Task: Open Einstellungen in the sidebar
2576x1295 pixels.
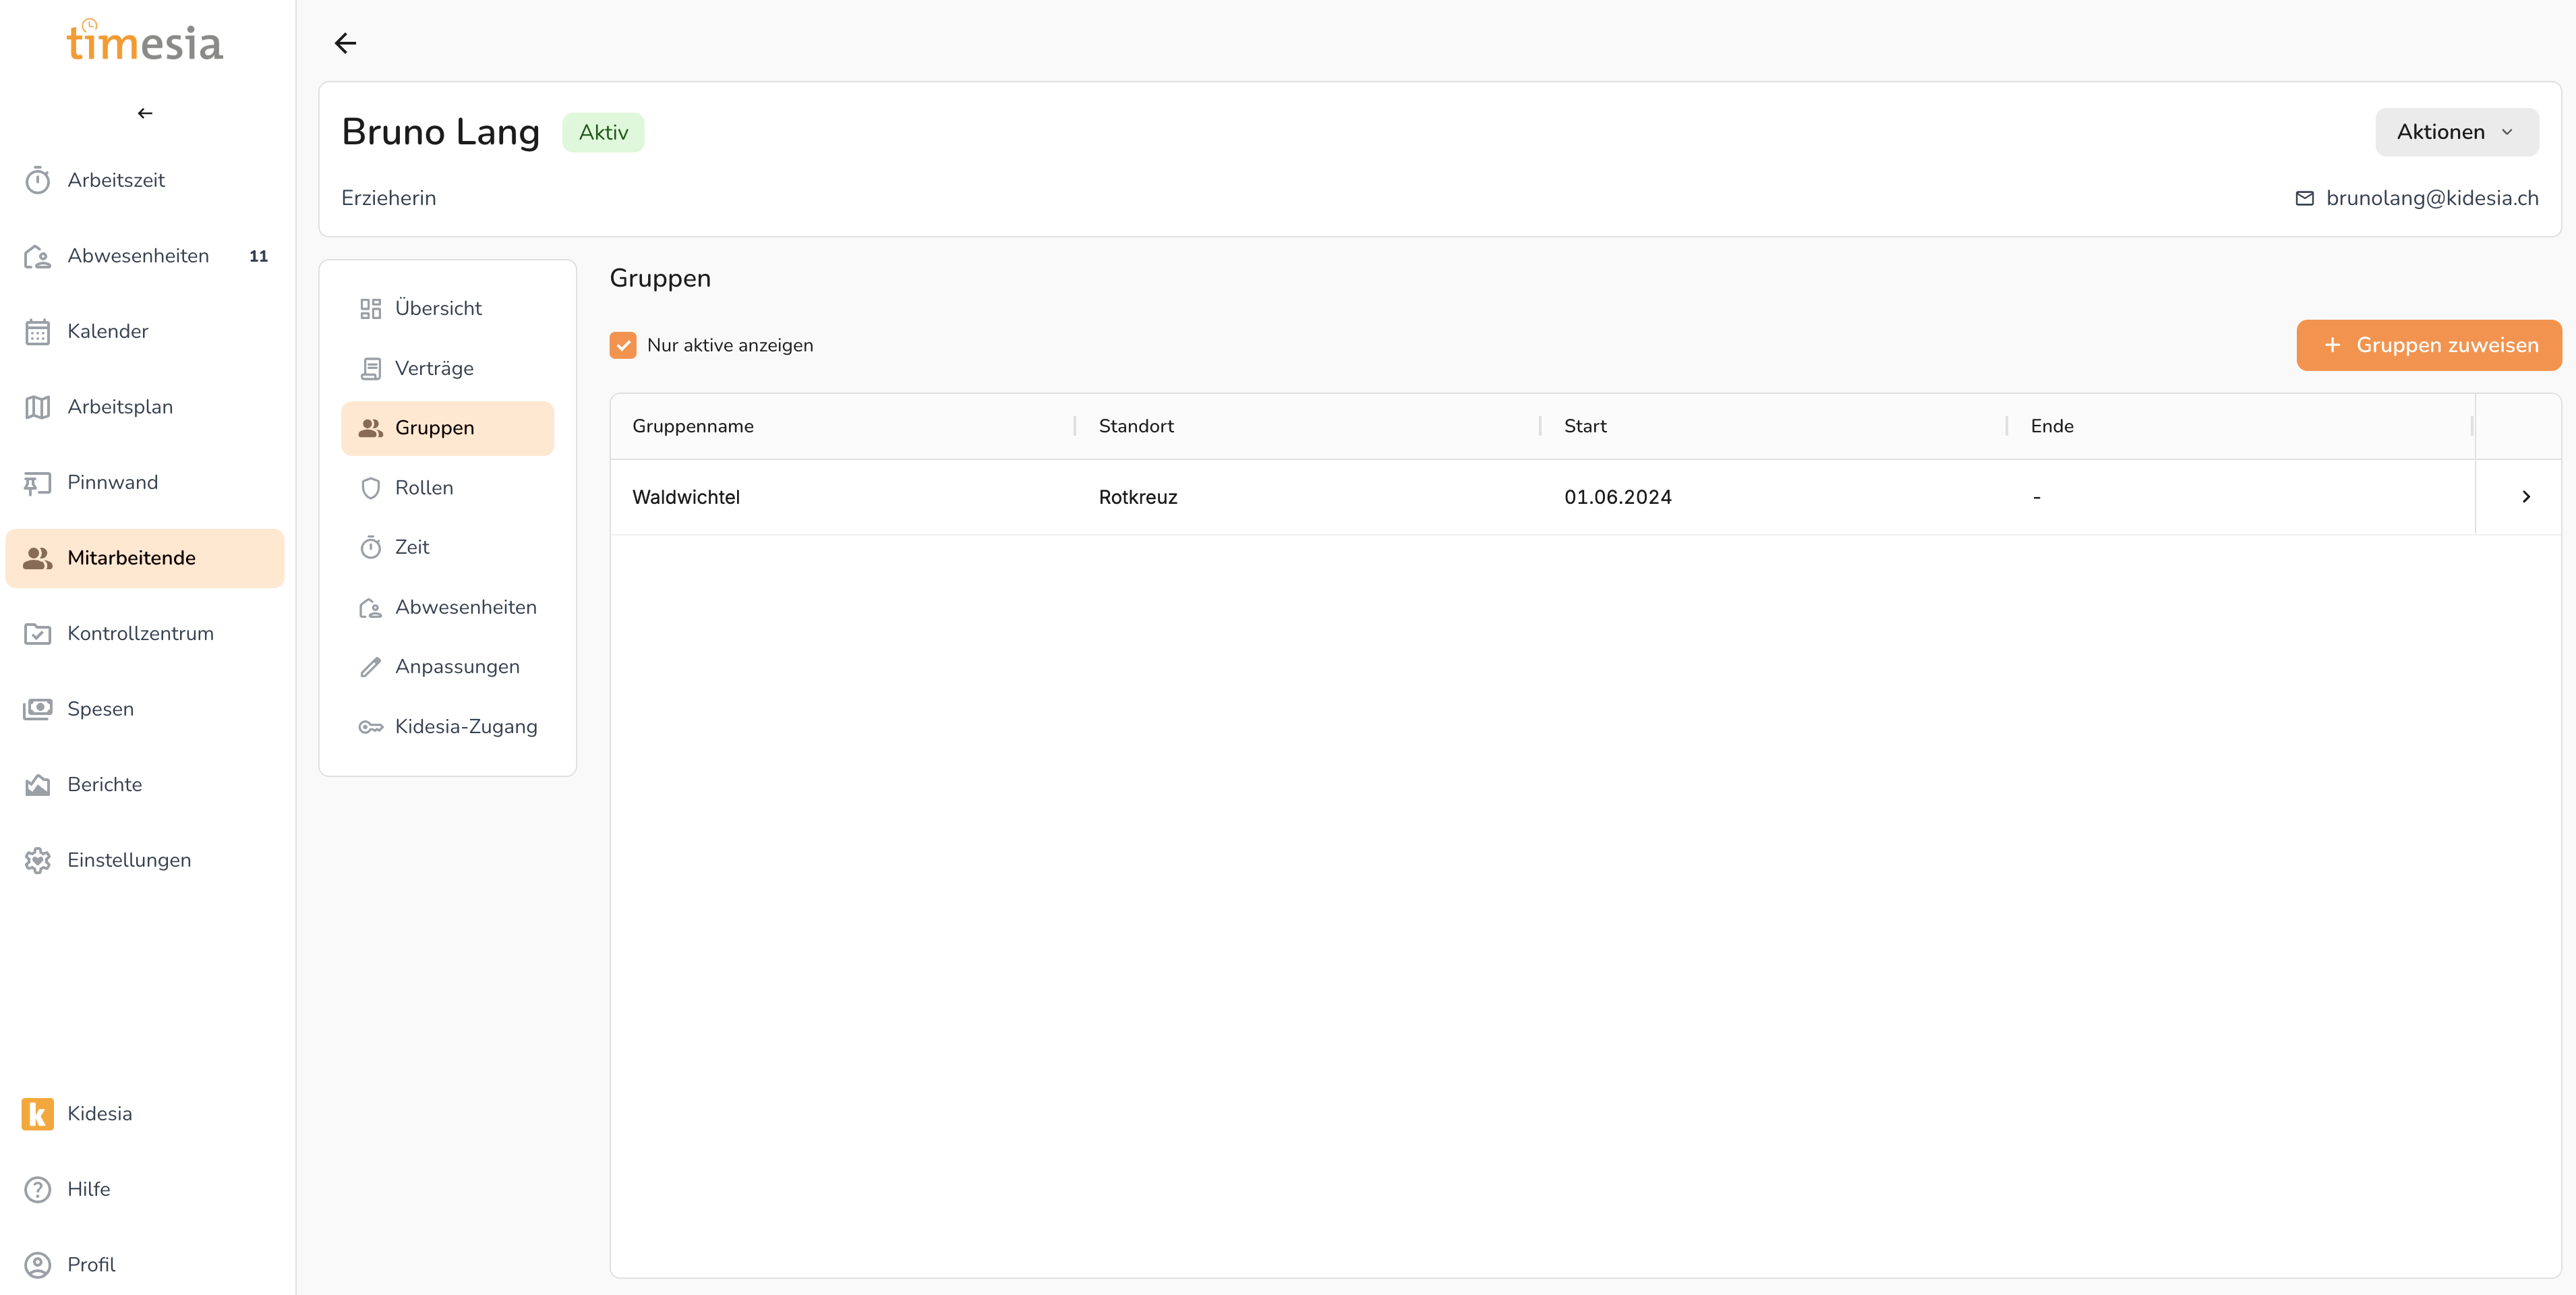Action: [129, 860]
